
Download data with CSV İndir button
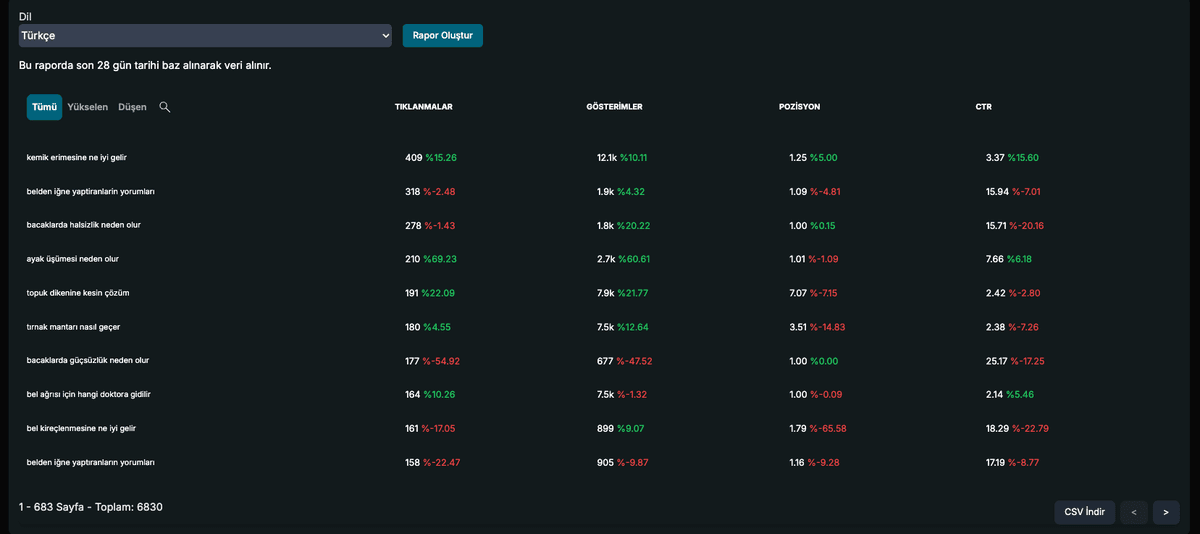(1085, 512)
